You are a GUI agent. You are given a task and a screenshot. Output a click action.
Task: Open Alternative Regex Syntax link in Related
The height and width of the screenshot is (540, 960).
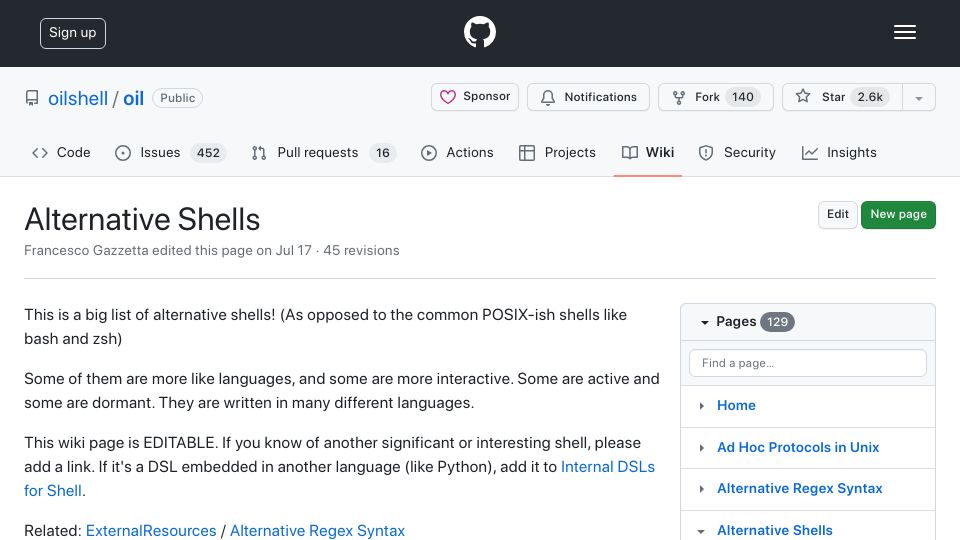[x=317, y=531]
